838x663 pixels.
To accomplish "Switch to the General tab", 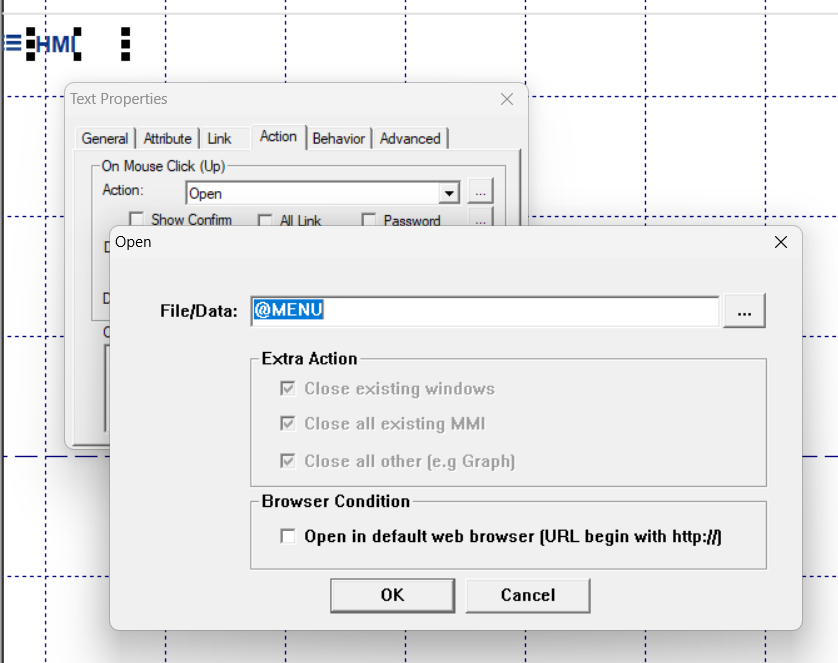I will (105, 139).
